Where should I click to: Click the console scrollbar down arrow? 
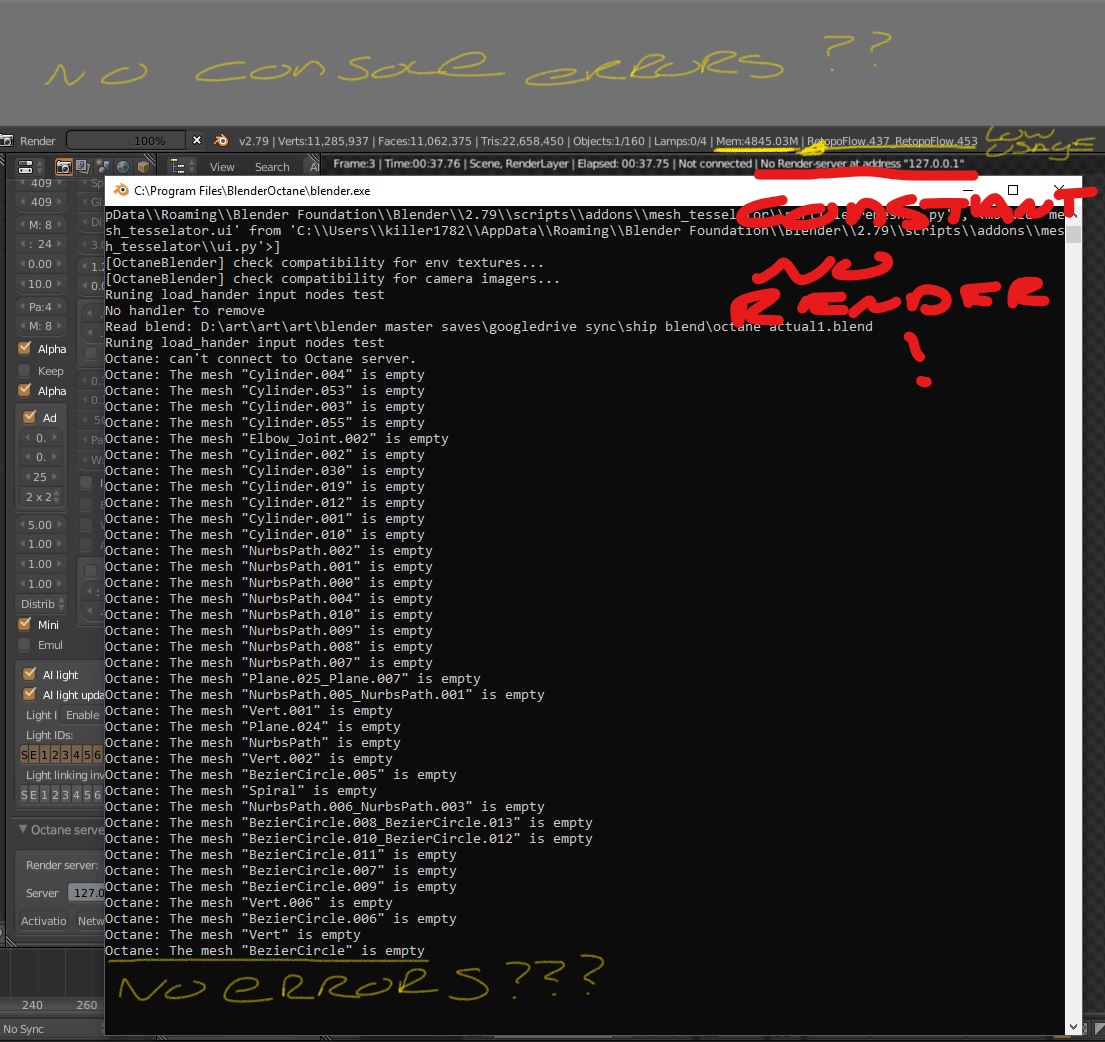pyautogui.click(x=1073, y=1027)
